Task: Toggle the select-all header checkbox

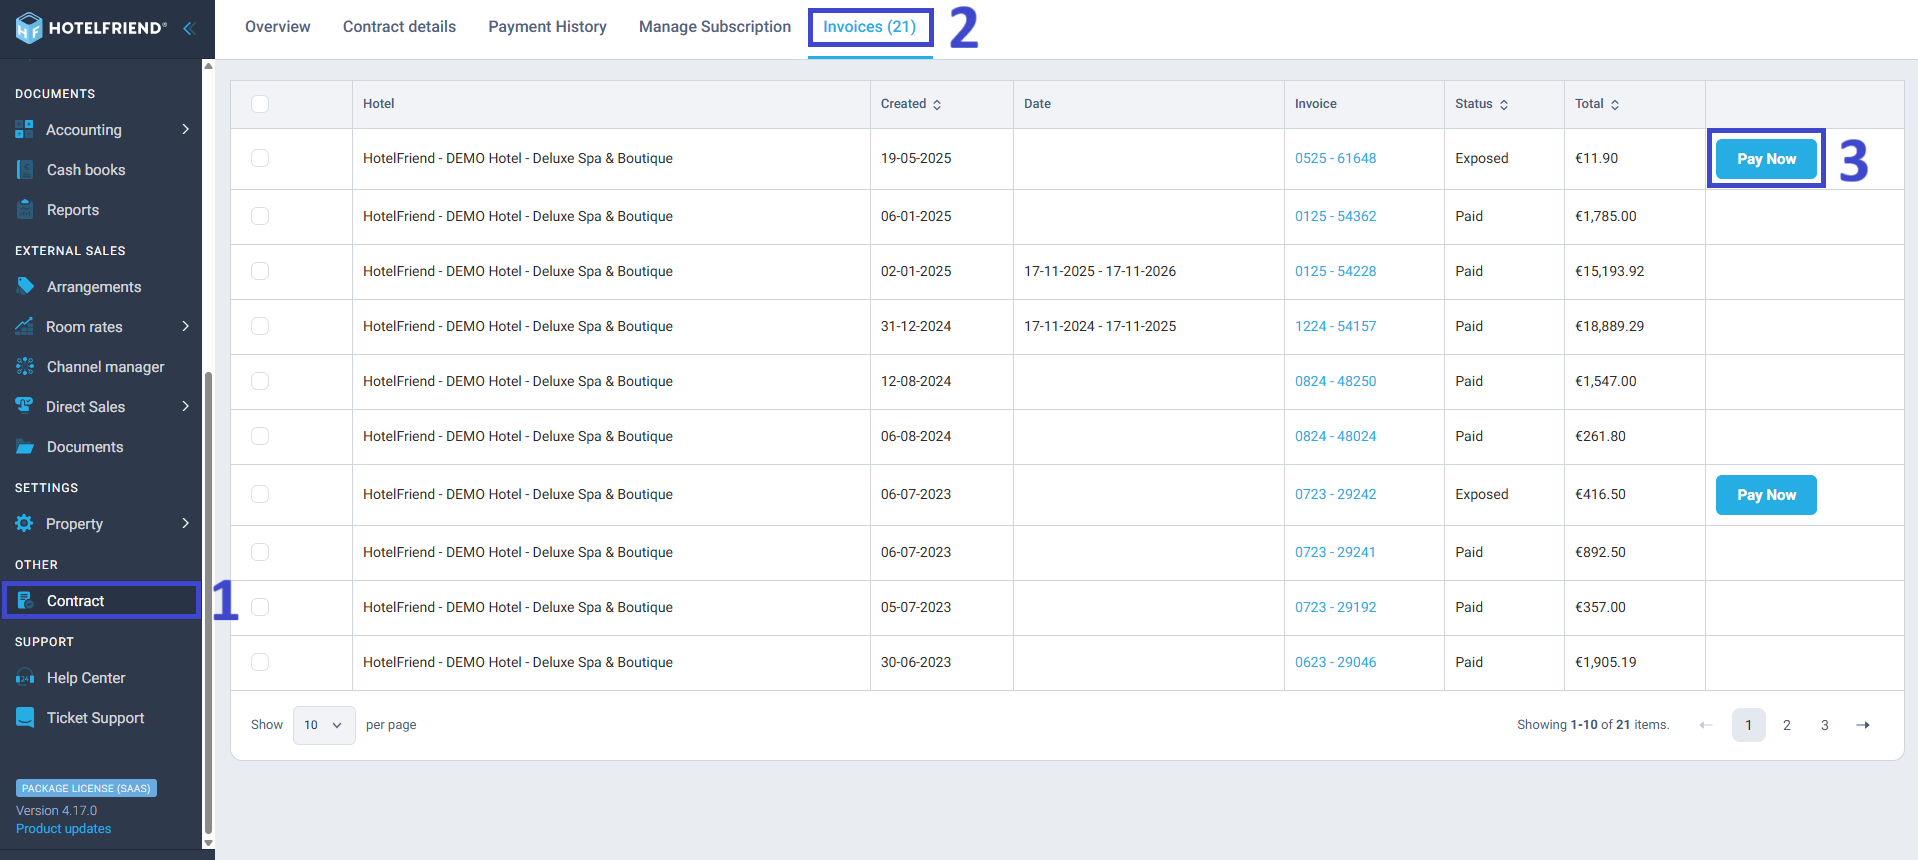Action: tap(260, 104)
